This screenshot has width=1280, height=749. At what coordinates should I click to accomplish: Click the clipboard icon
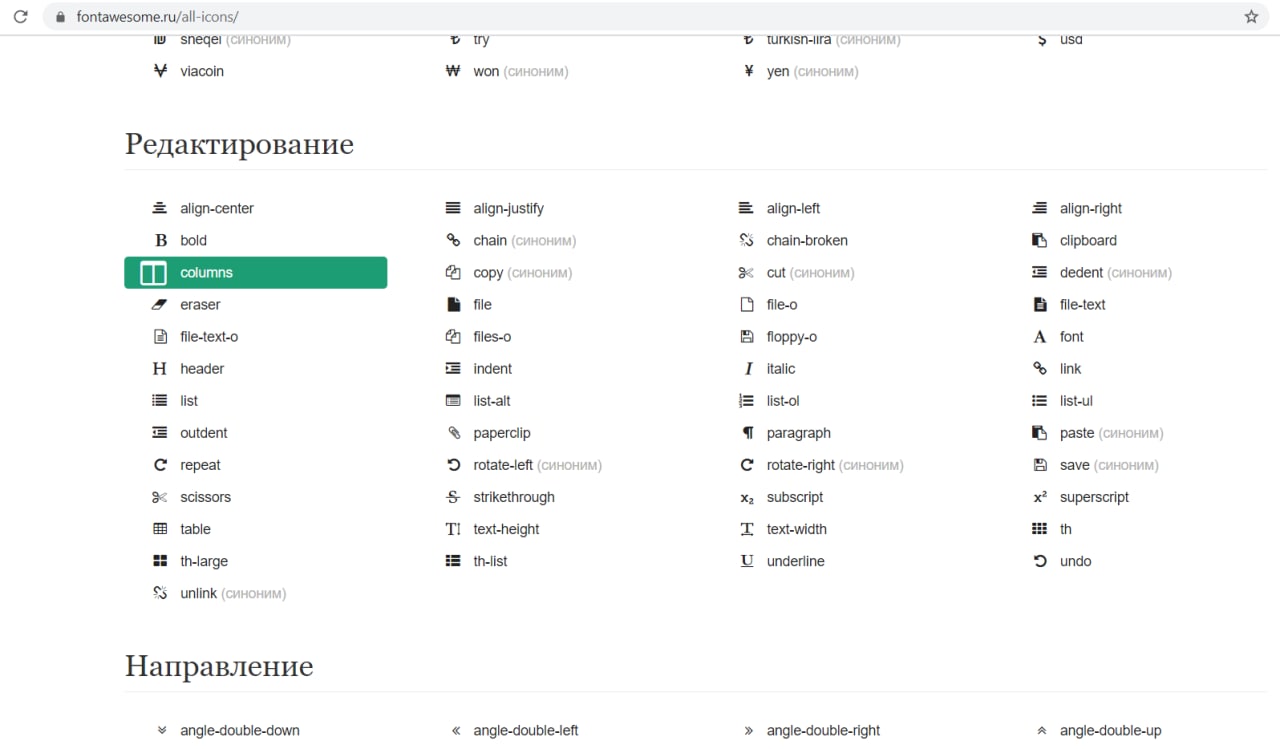tap(1040, 240)
